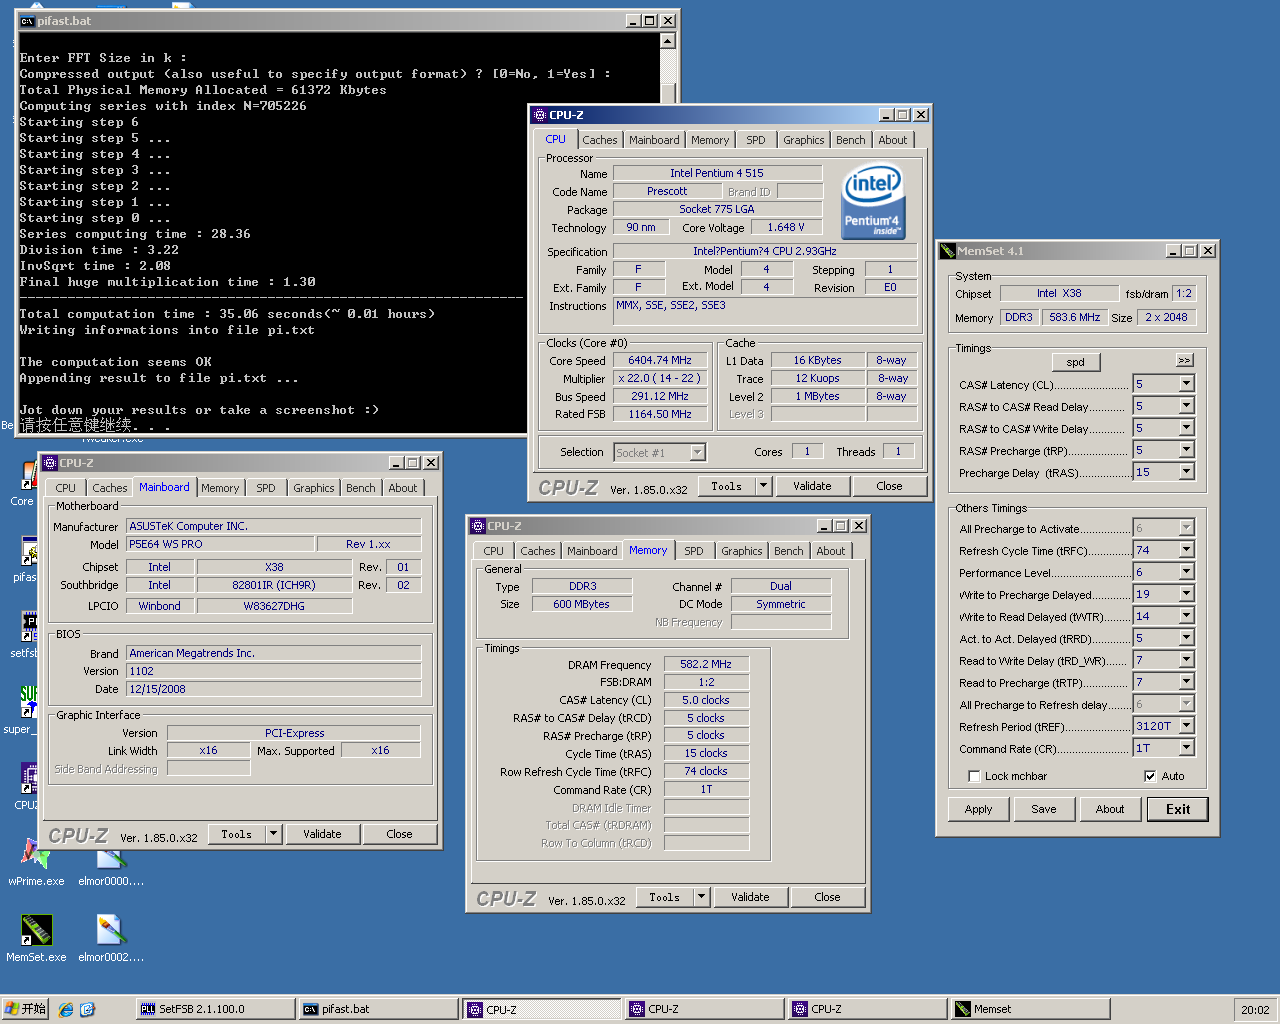Open Graphics tab in Mainboard CPU-Z window
Image resolution: width=1280 pixels, height=1024 pixels.
314,488
